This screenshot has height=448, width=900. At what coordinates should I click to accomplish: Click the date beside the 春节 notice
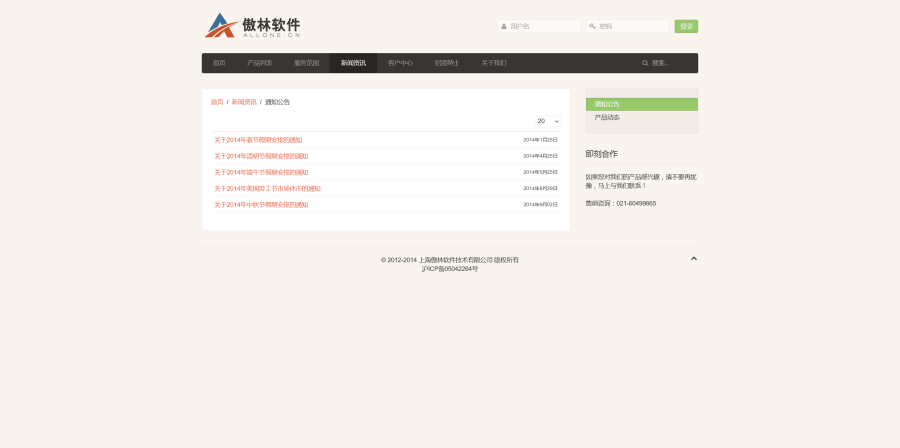click(x=540, y=140)
